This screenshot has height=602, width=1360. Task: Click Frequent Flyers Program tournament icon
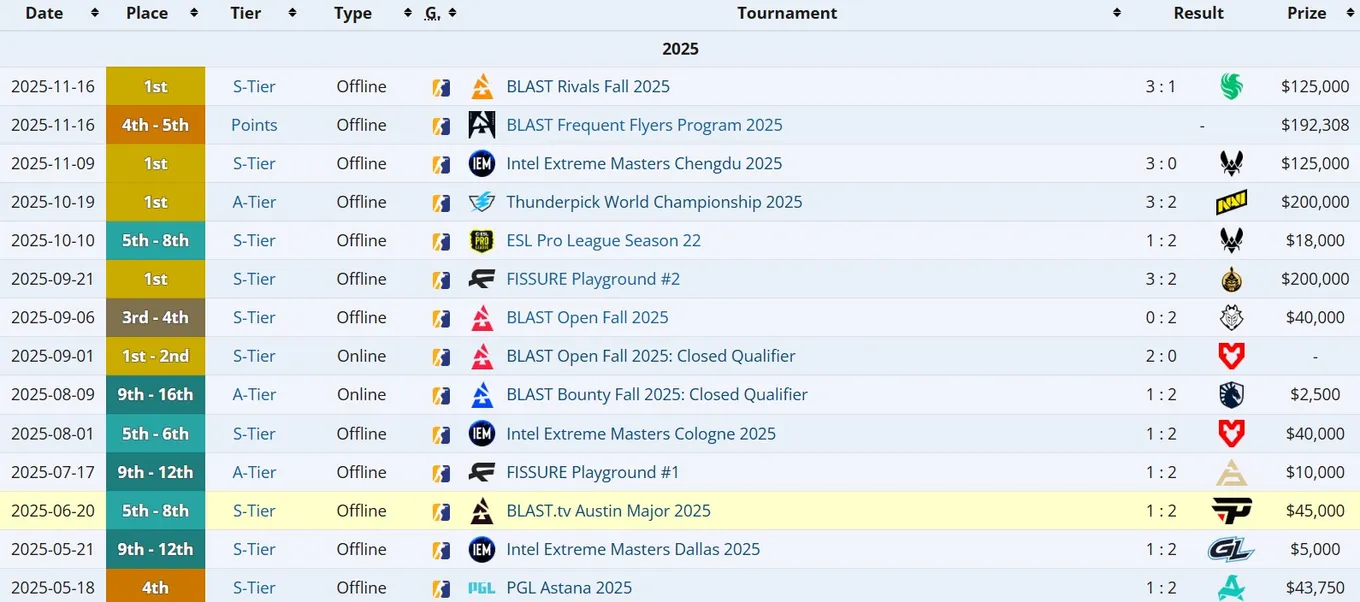tap(482, 125)
